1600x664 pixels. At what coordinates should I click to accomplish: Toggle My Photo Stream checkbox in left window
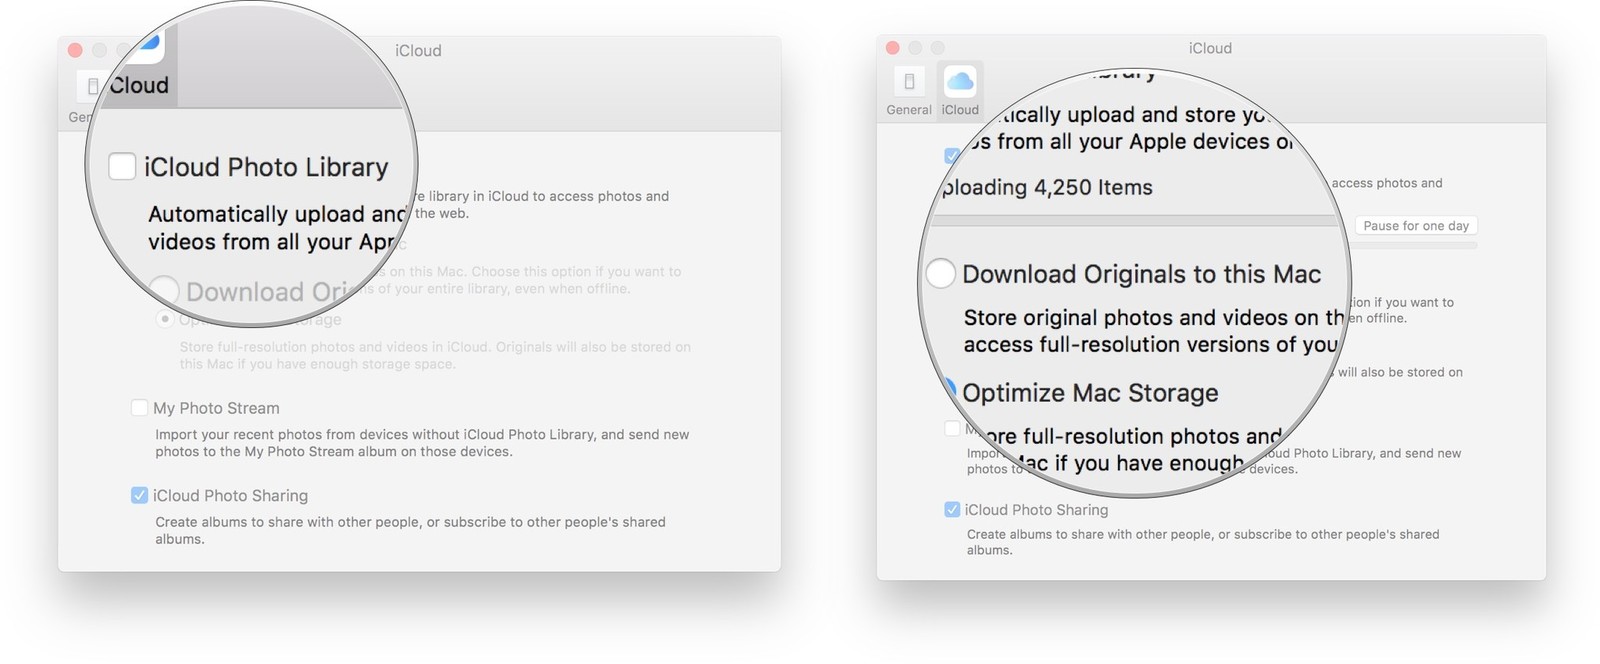(139, 408)
